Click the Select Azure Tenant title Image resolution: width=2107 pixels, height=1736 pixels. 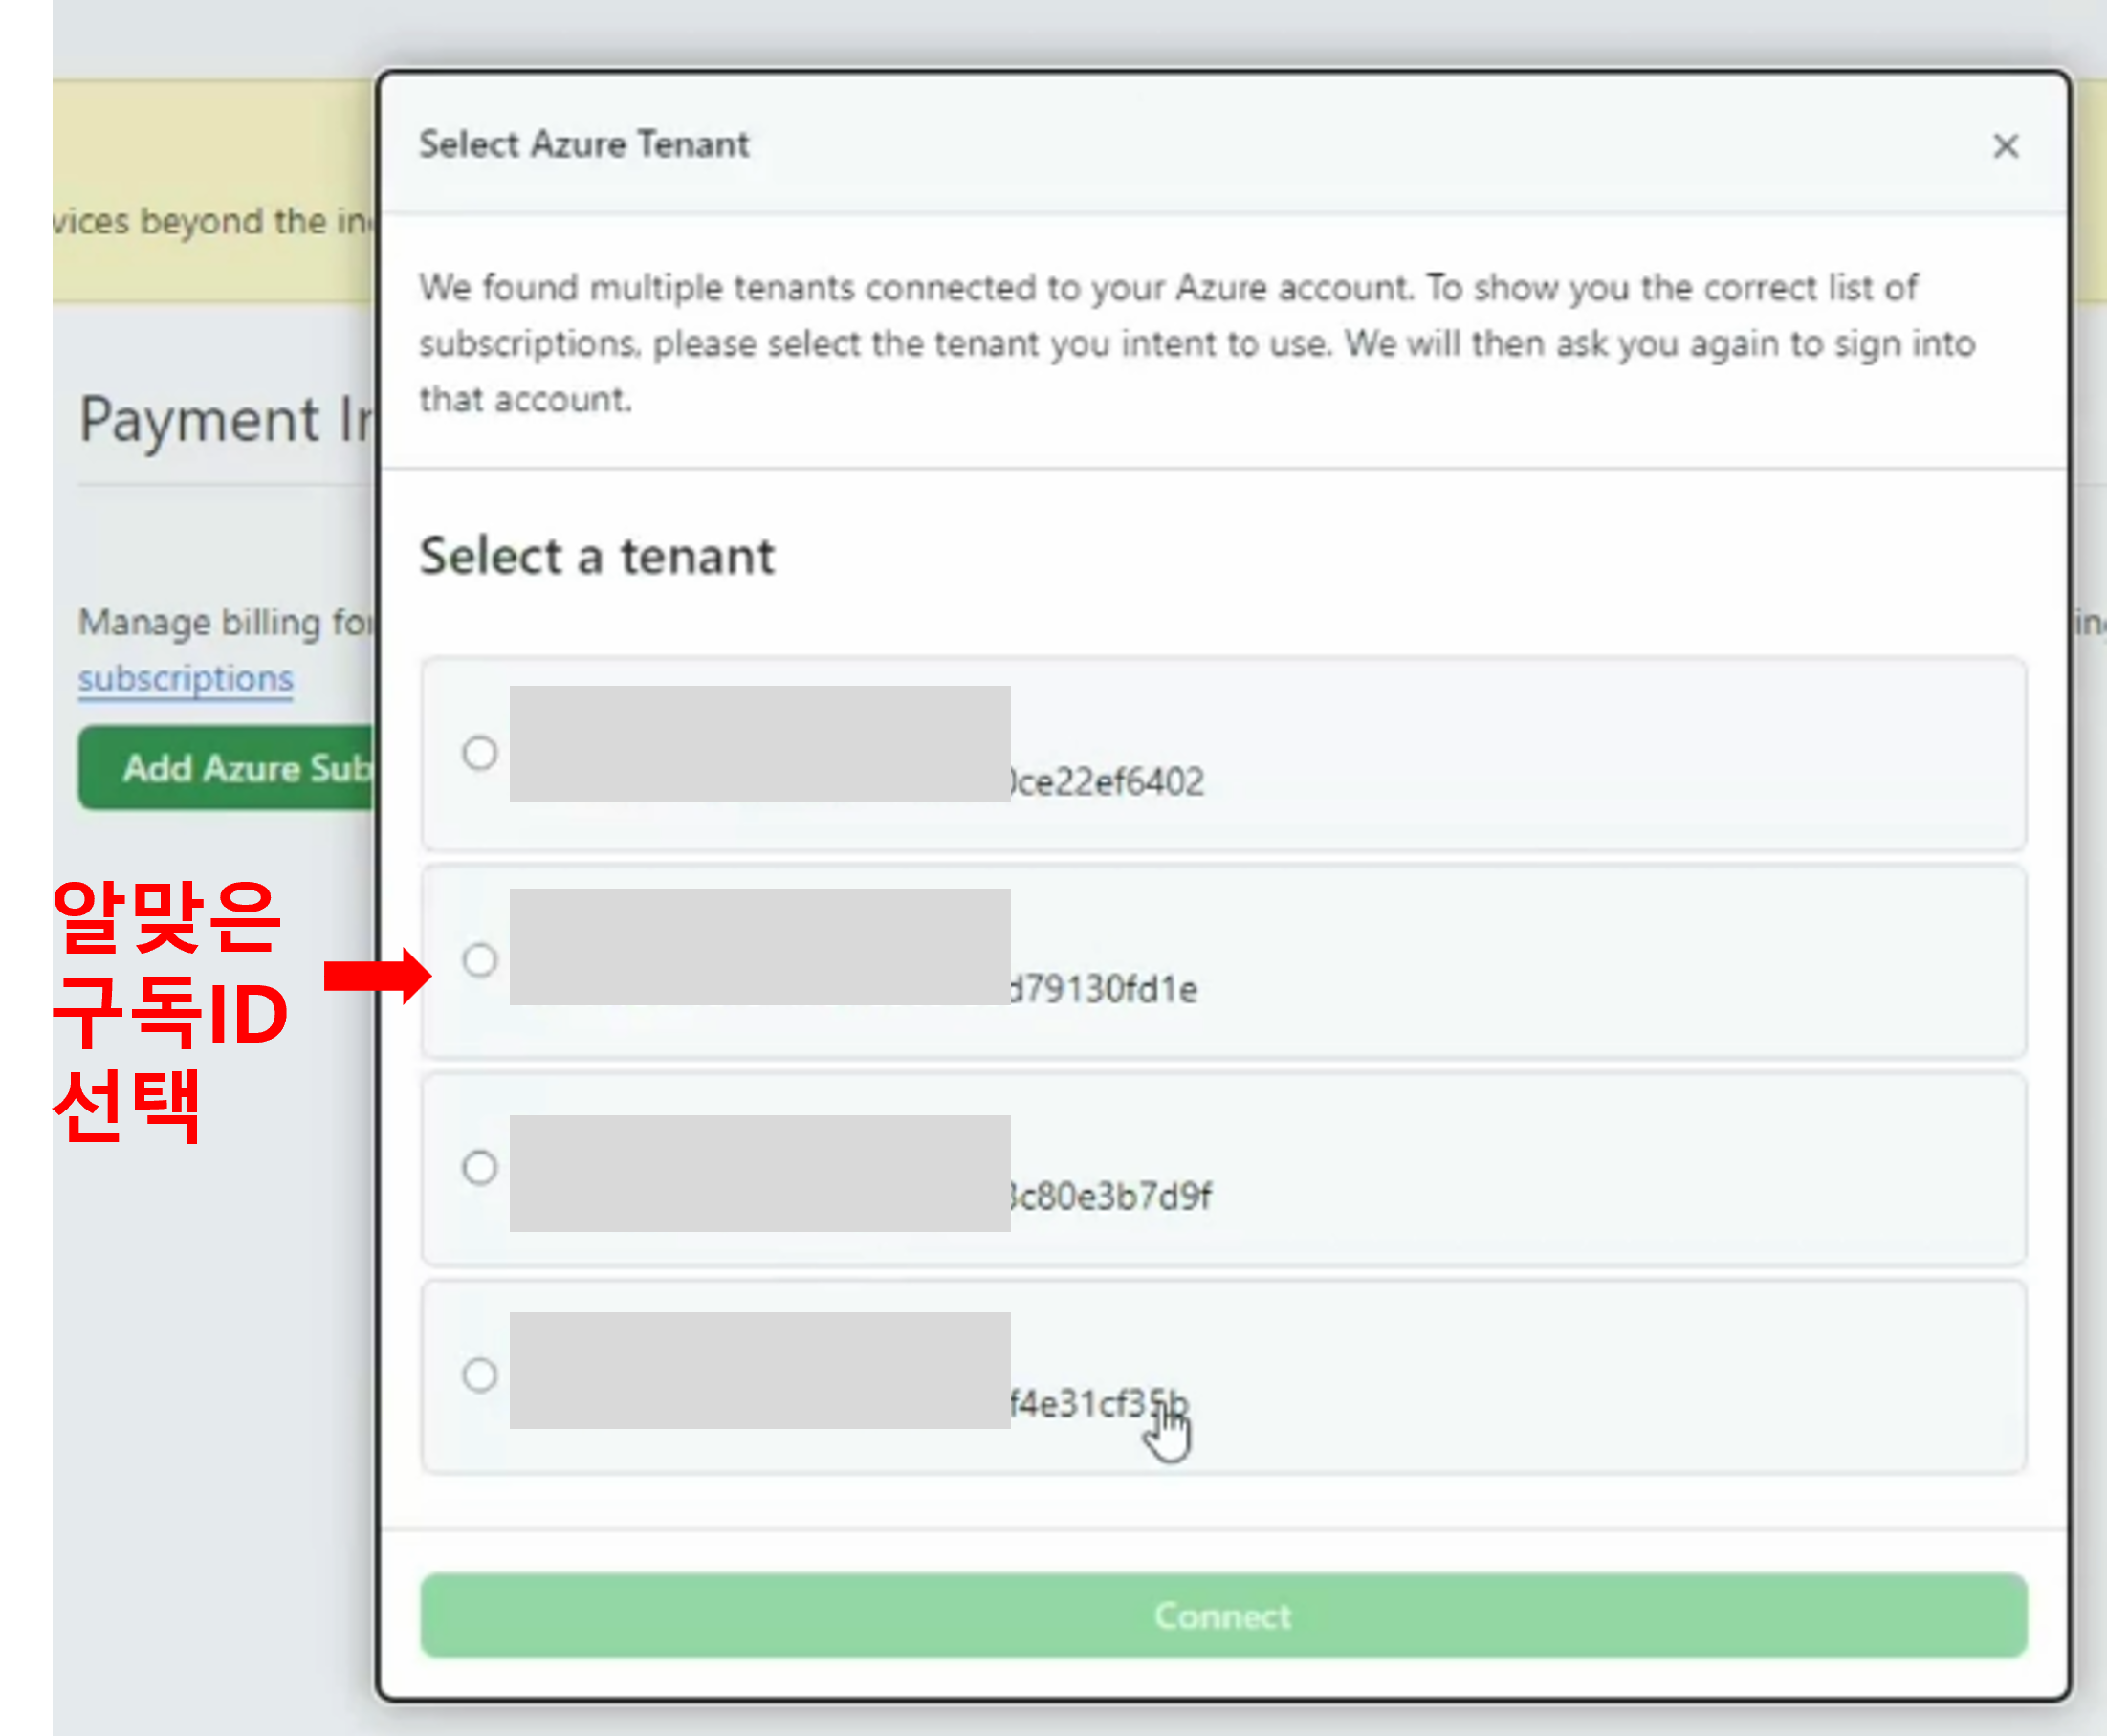(584, 144)
